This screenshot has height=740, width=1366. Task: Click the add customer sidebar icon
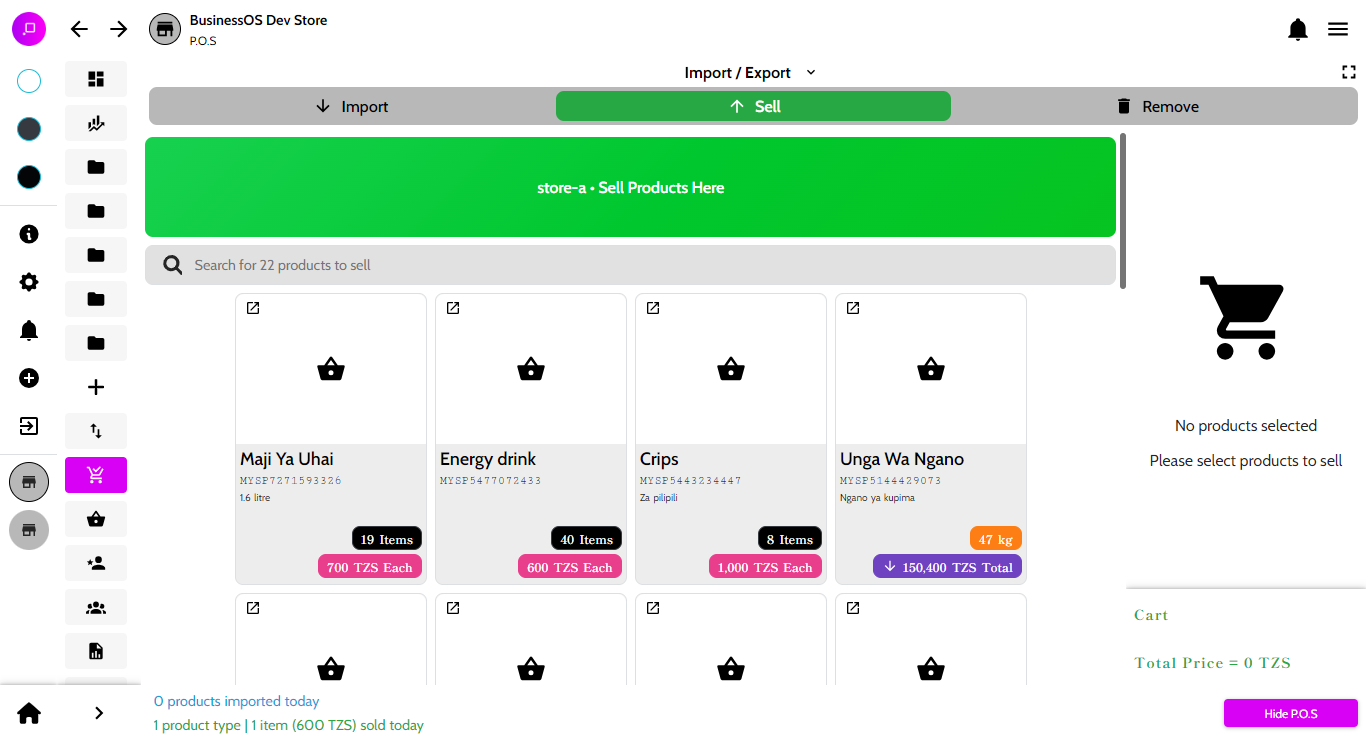click(96, 563)
